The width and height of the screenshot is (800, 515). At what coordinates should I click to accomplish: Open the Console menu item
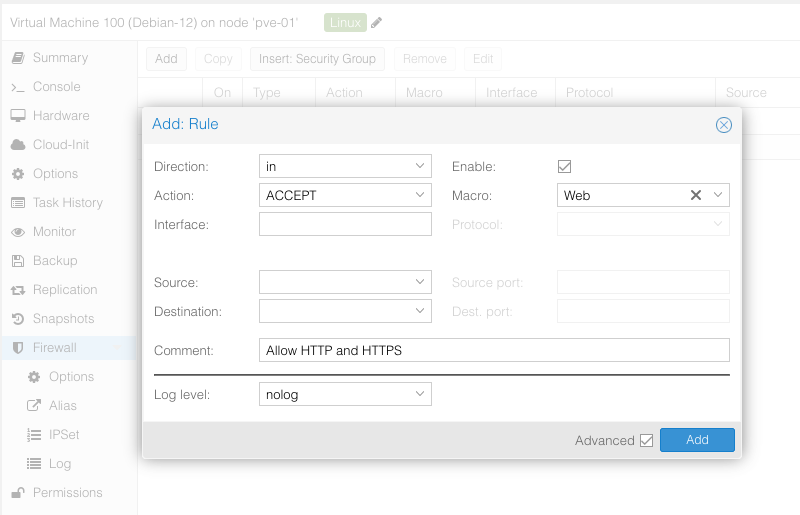coord(69,87)
